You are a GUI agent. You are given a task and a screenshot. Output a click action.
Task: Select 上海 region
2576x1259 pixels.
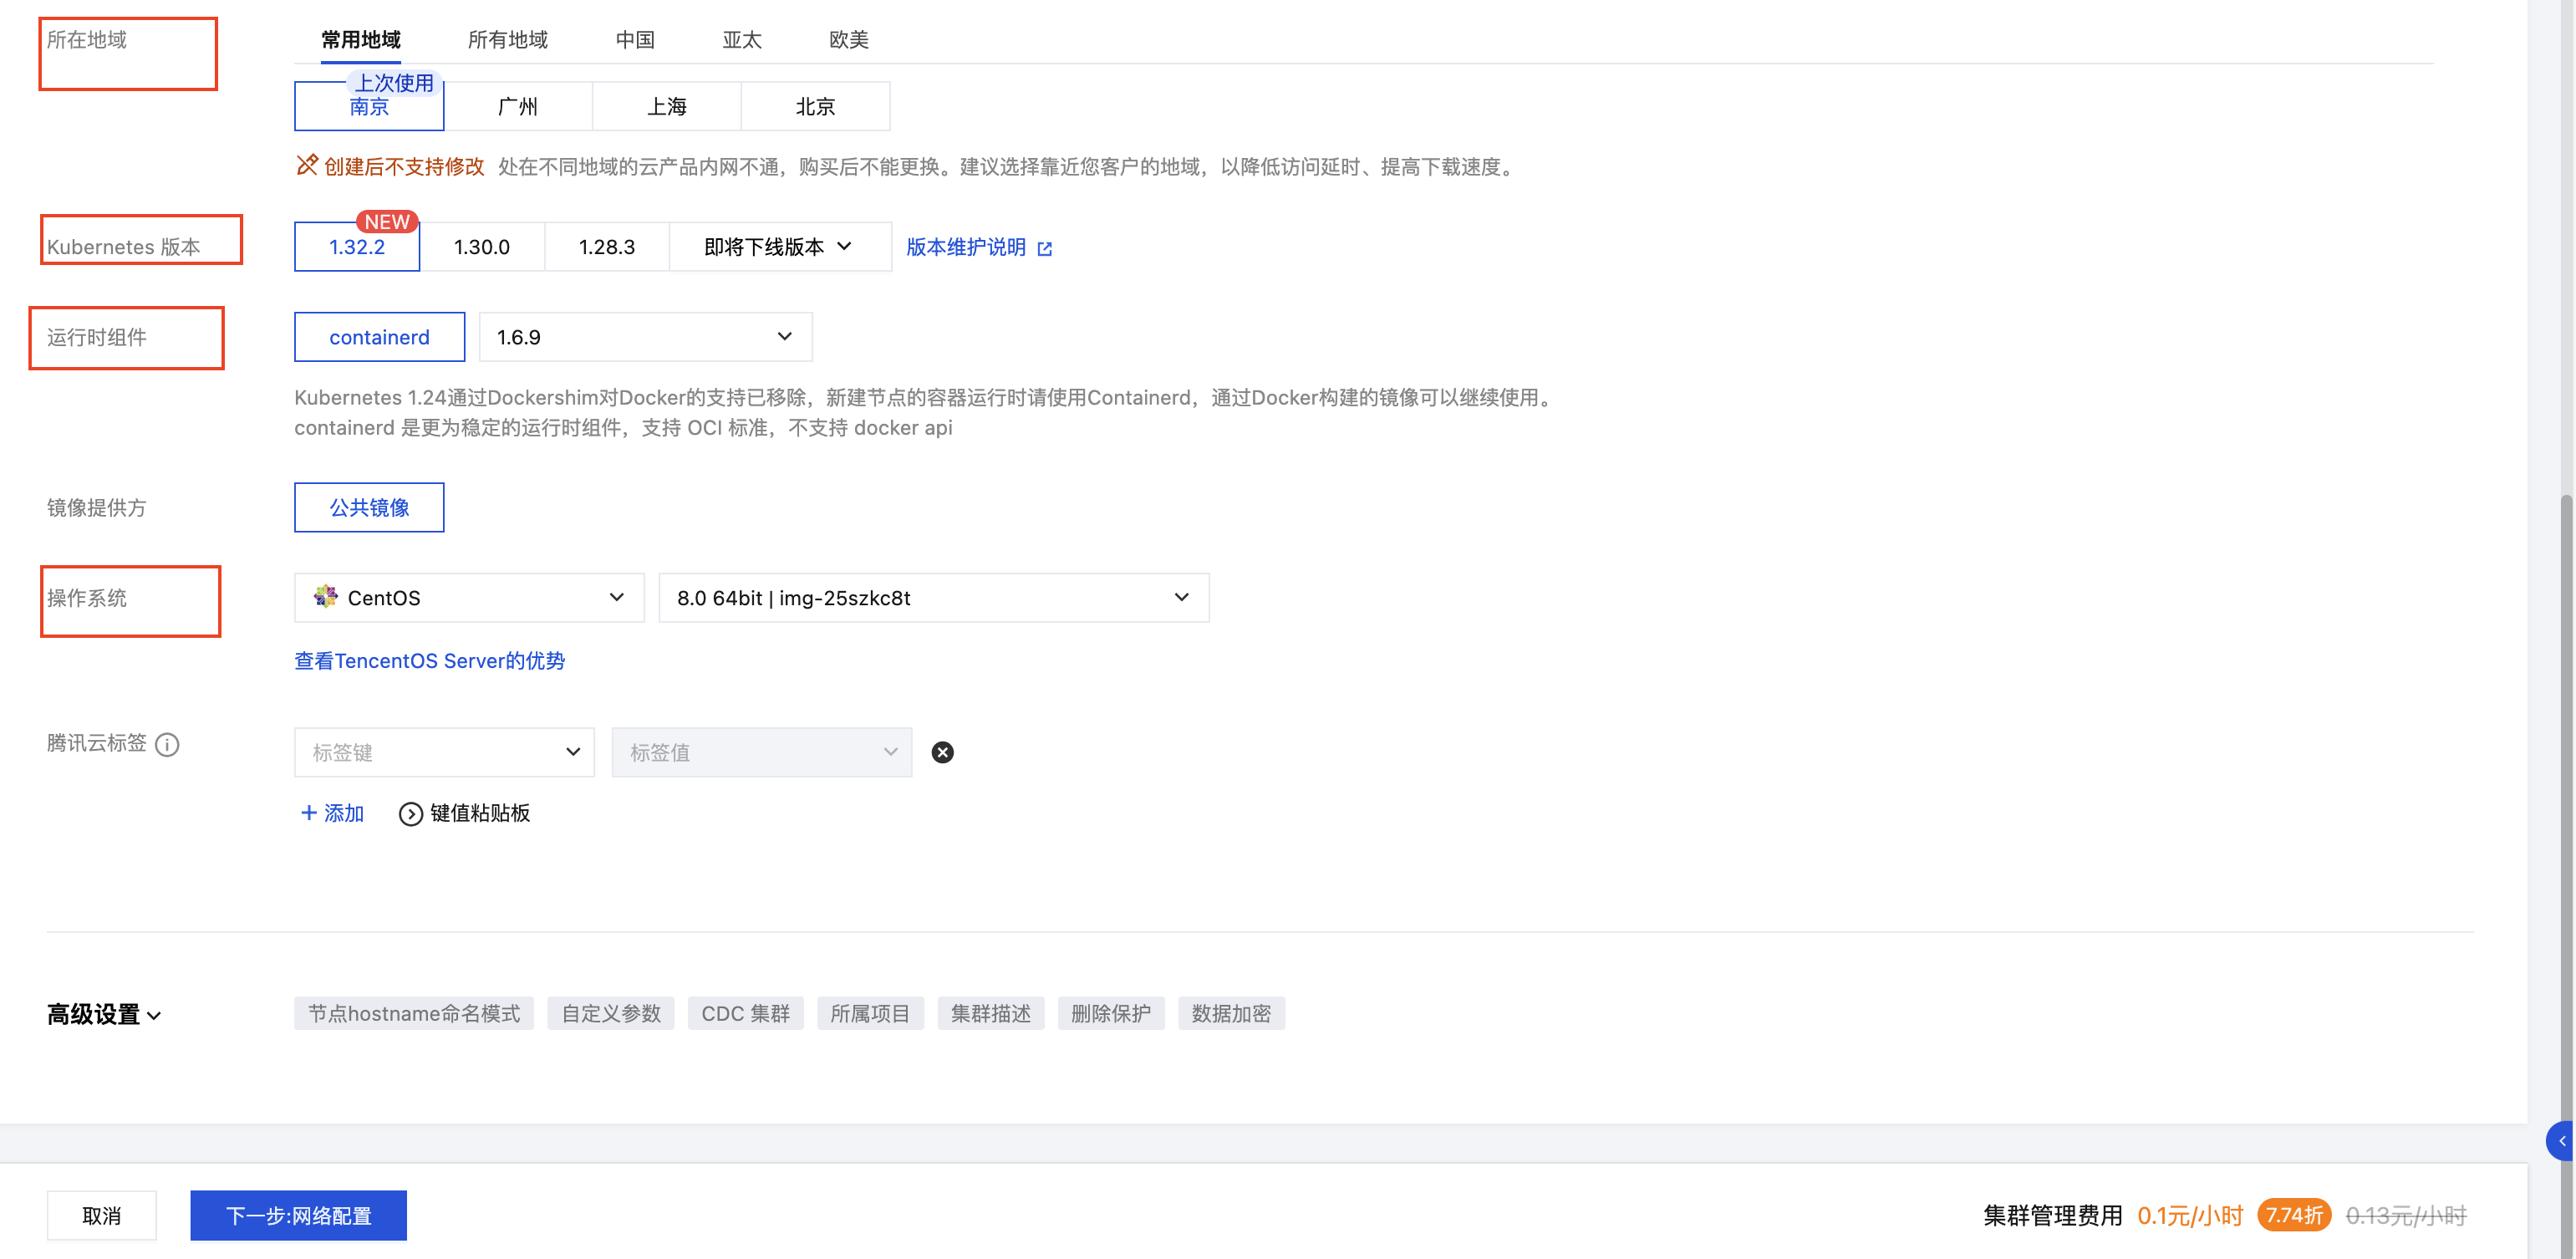click(x=667, y=106)
